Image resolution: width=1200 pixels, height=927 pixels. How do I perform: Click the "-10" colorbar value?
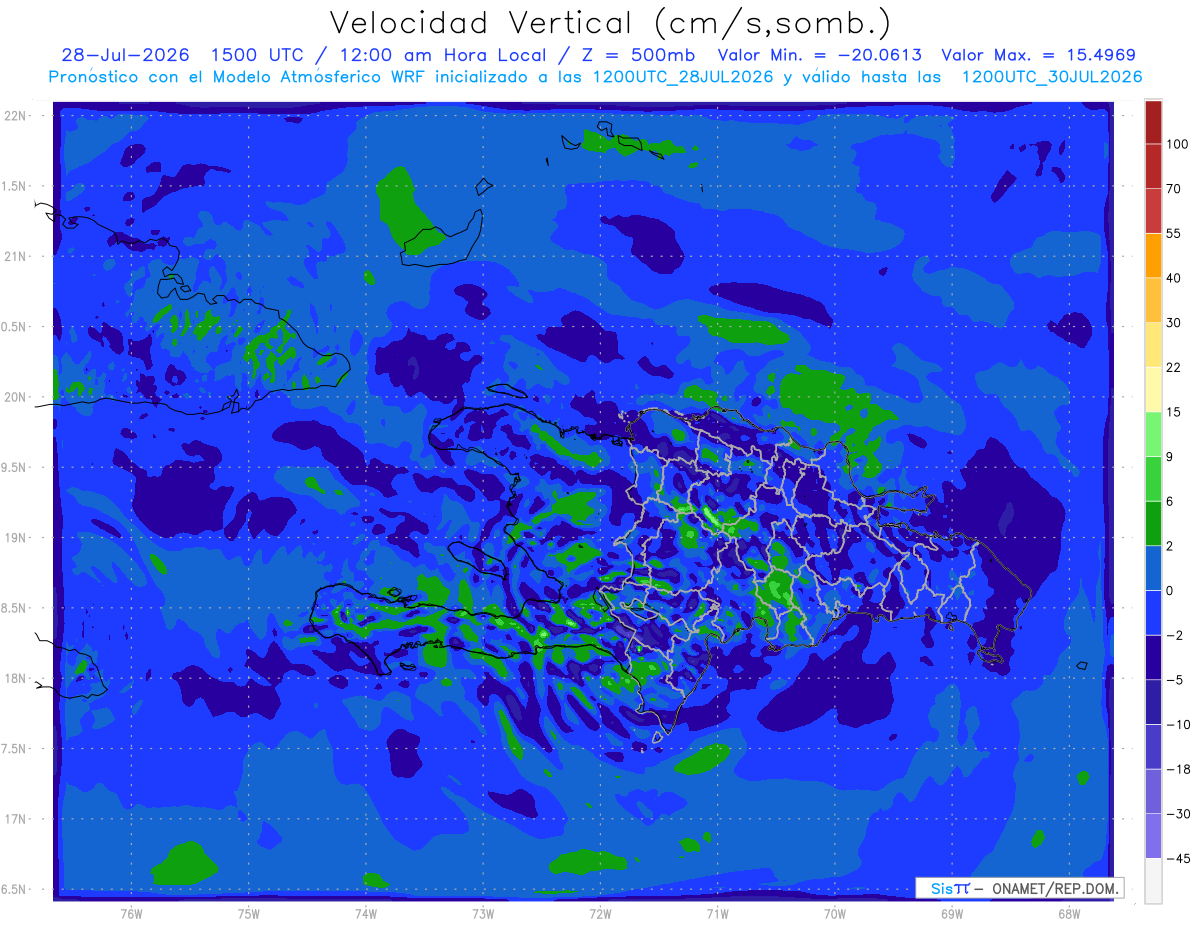[x=1177, y=725]
